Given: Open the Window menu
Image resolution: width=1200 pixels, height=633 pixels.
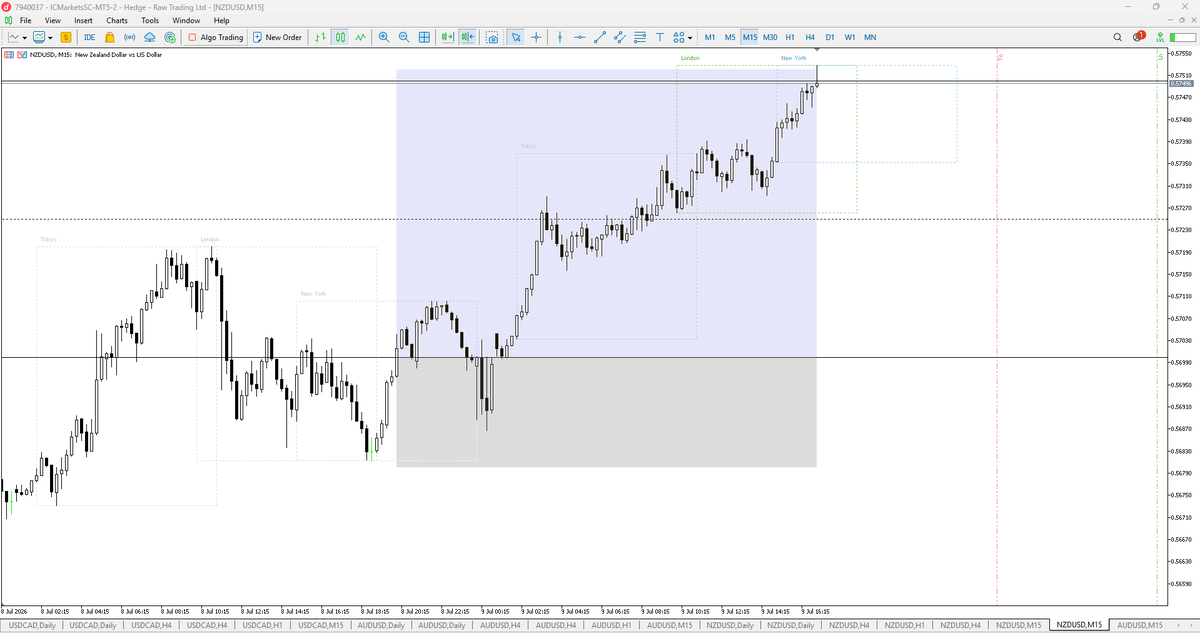Looking at the screenshot, I should click(x=186, y=20).
